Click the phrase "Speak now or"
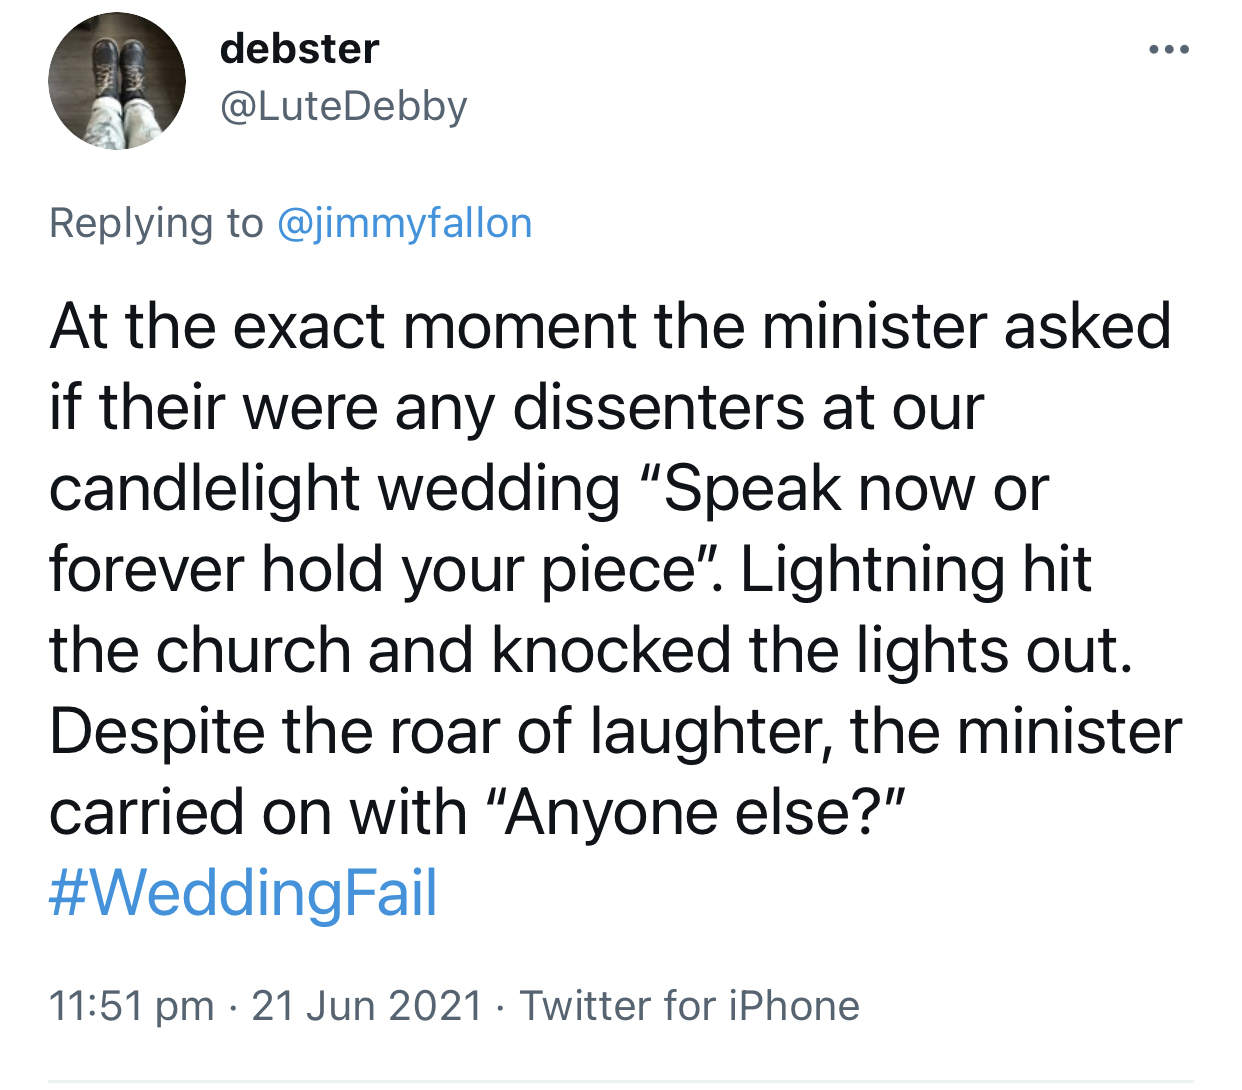 point(855,489)
